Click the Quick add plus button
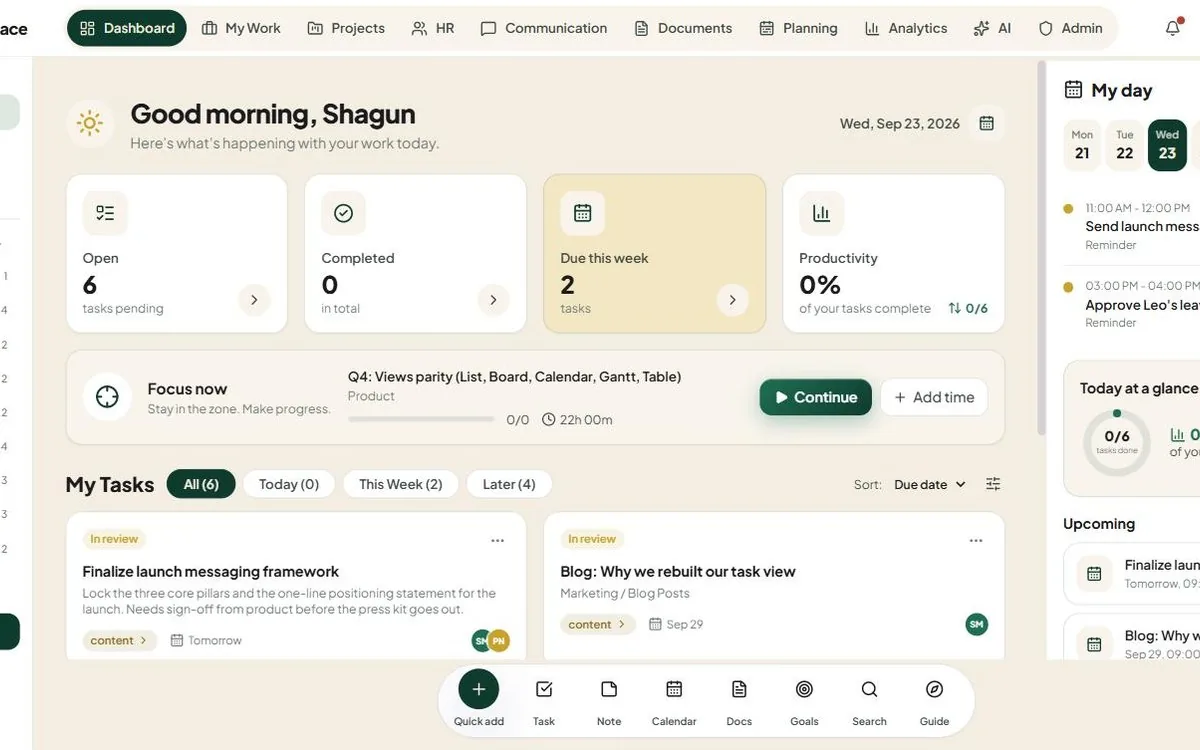1200x750 pixels. coord(479,689)
